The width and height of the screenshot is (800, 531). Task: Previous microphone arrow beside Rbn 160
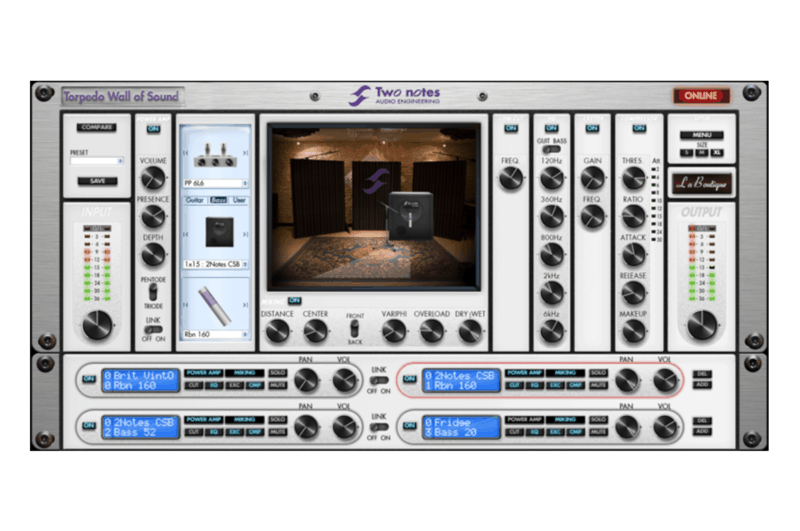tap(186, 305)
